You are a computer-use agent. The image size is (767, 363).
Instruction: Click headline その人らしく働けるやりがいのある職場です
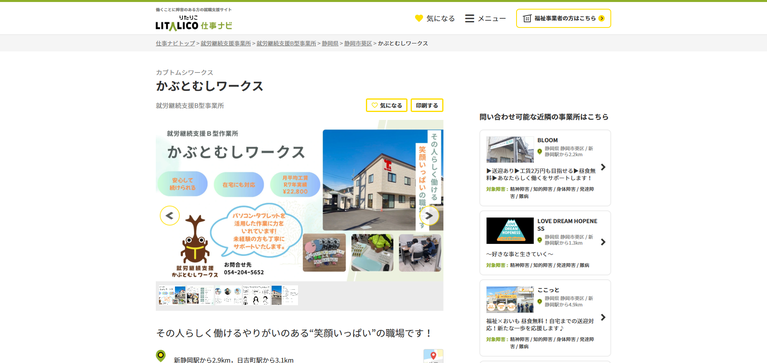[x=294, y=333]
